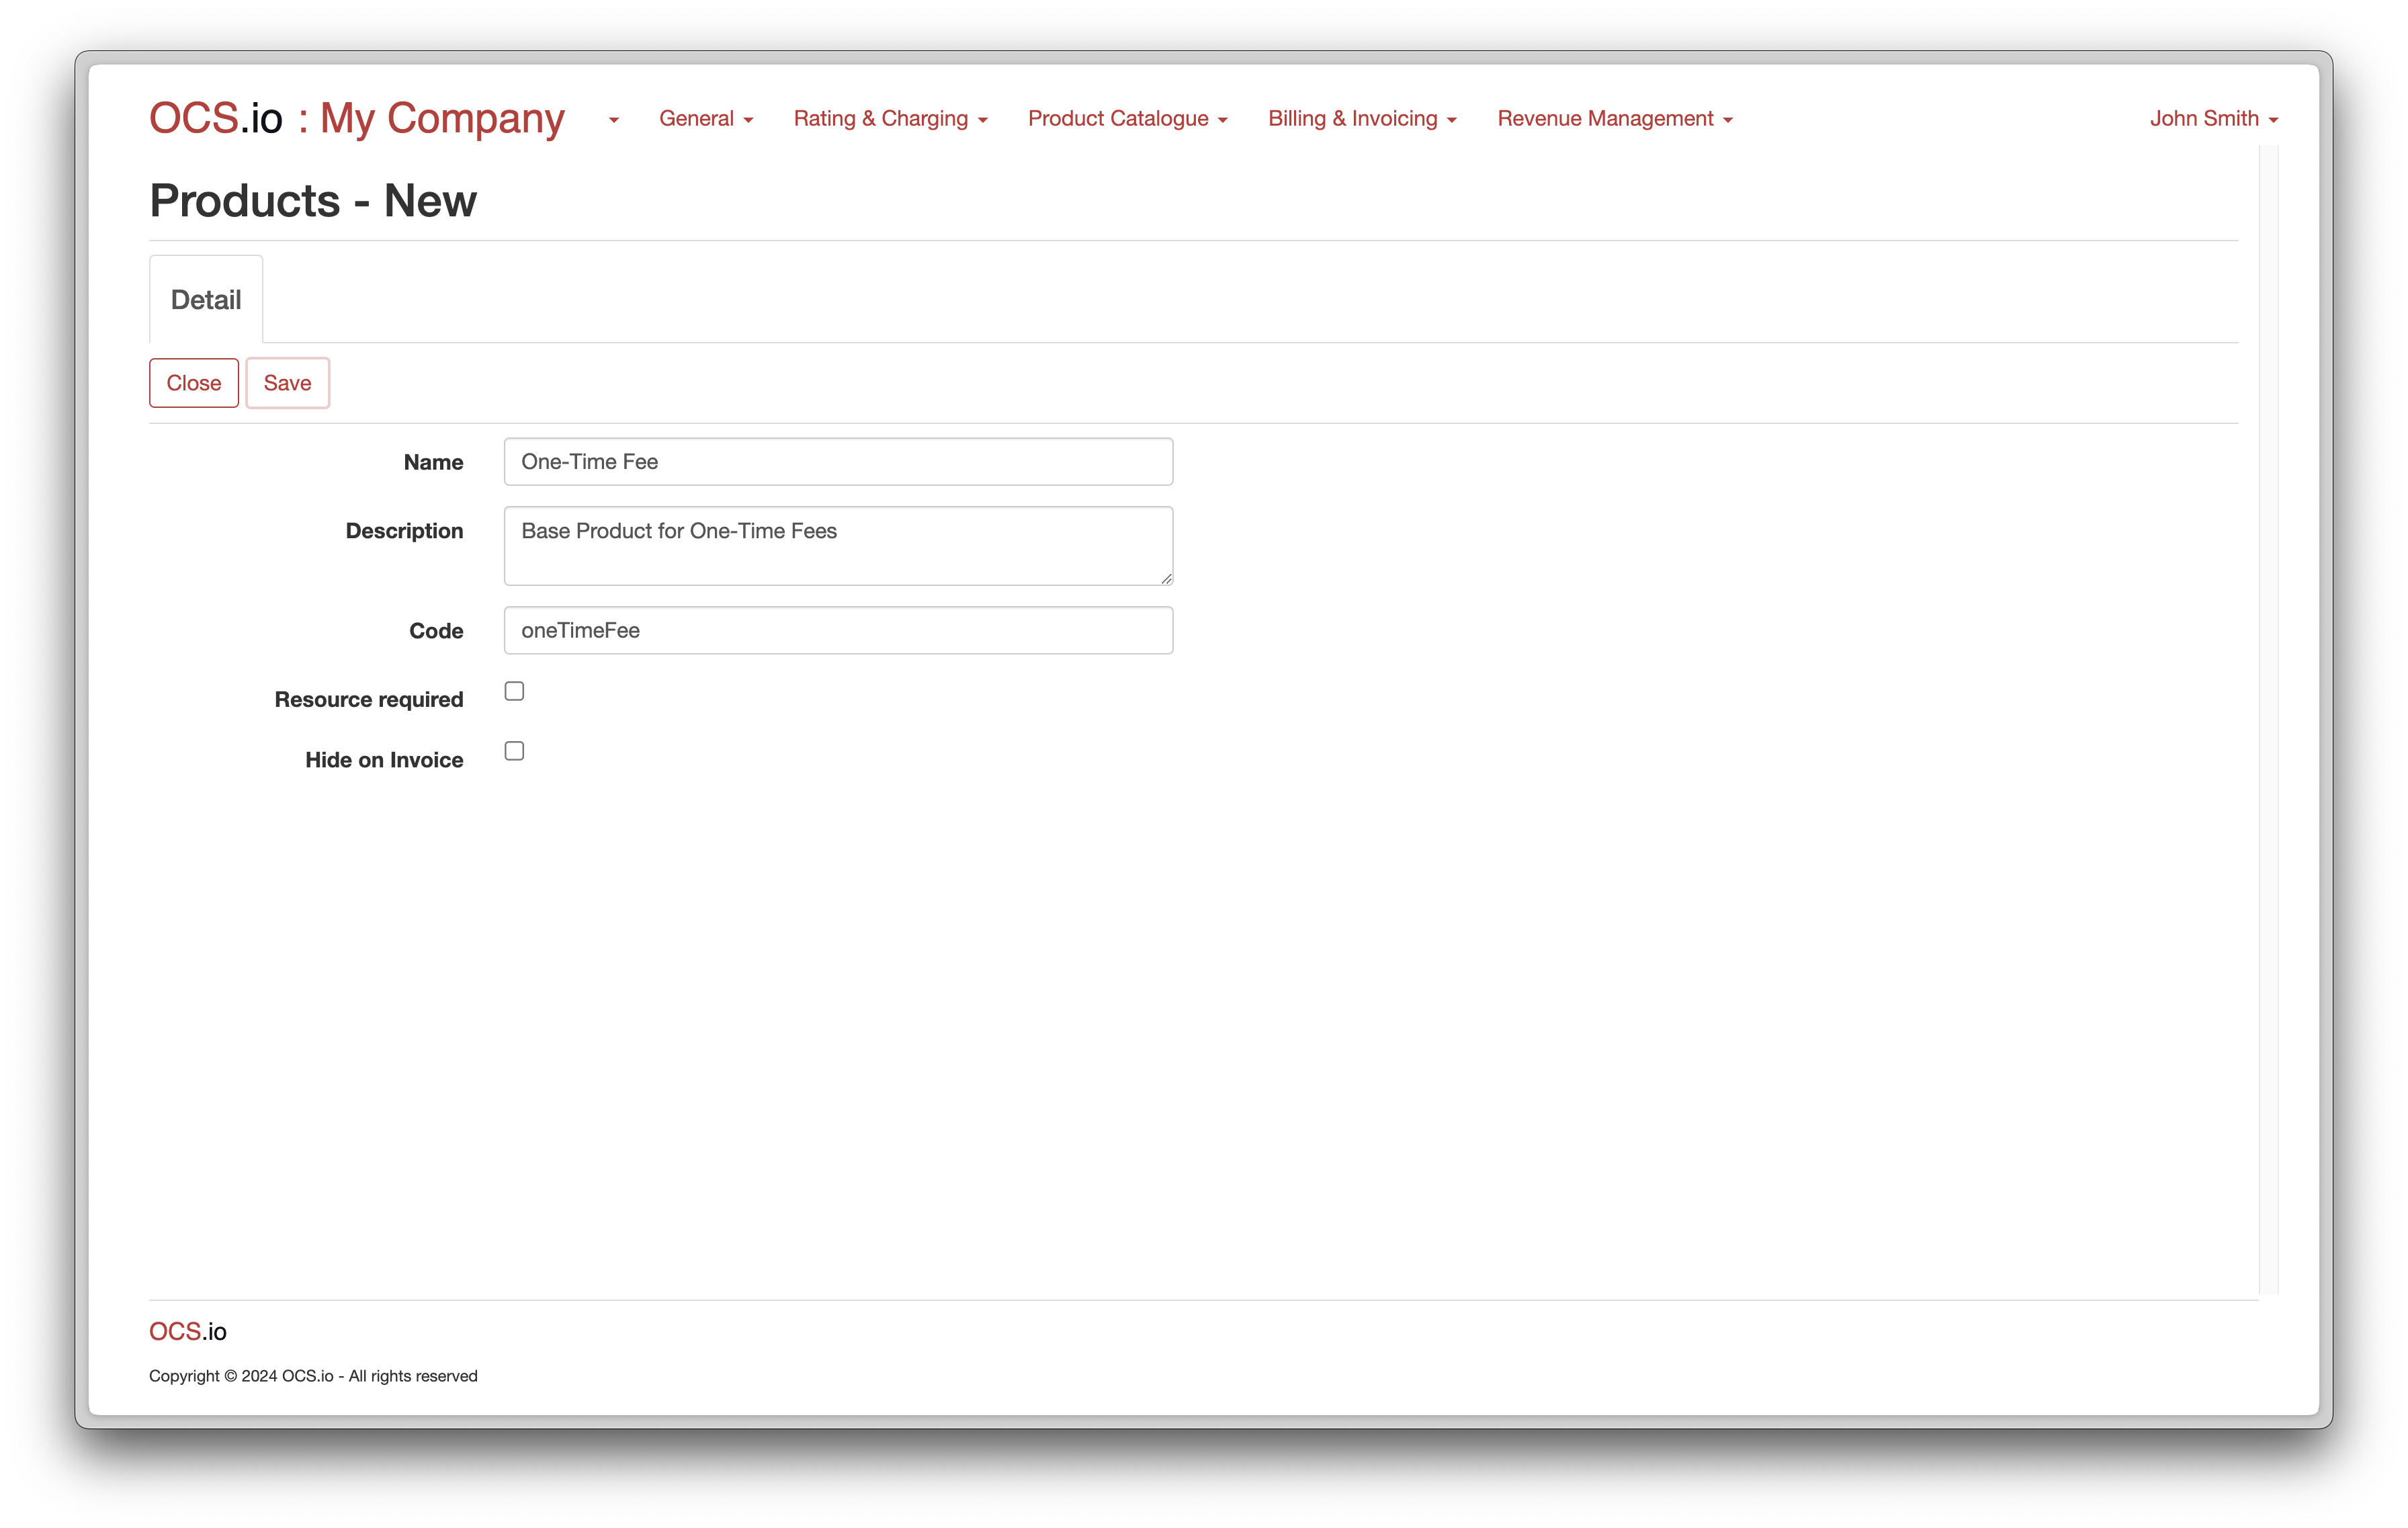
Task: Enable the Resource required checkbox
Action: coord(514,691)
